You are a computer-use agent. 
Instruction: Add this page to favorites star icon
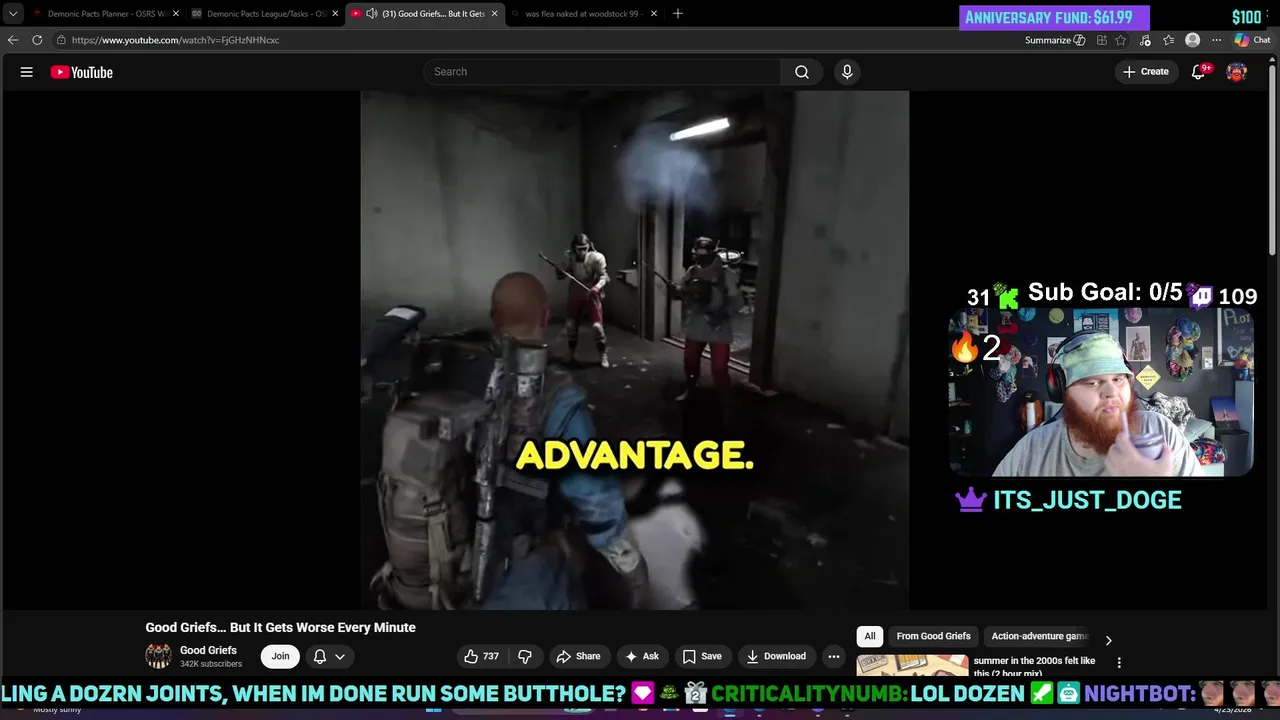[1121, 40]
